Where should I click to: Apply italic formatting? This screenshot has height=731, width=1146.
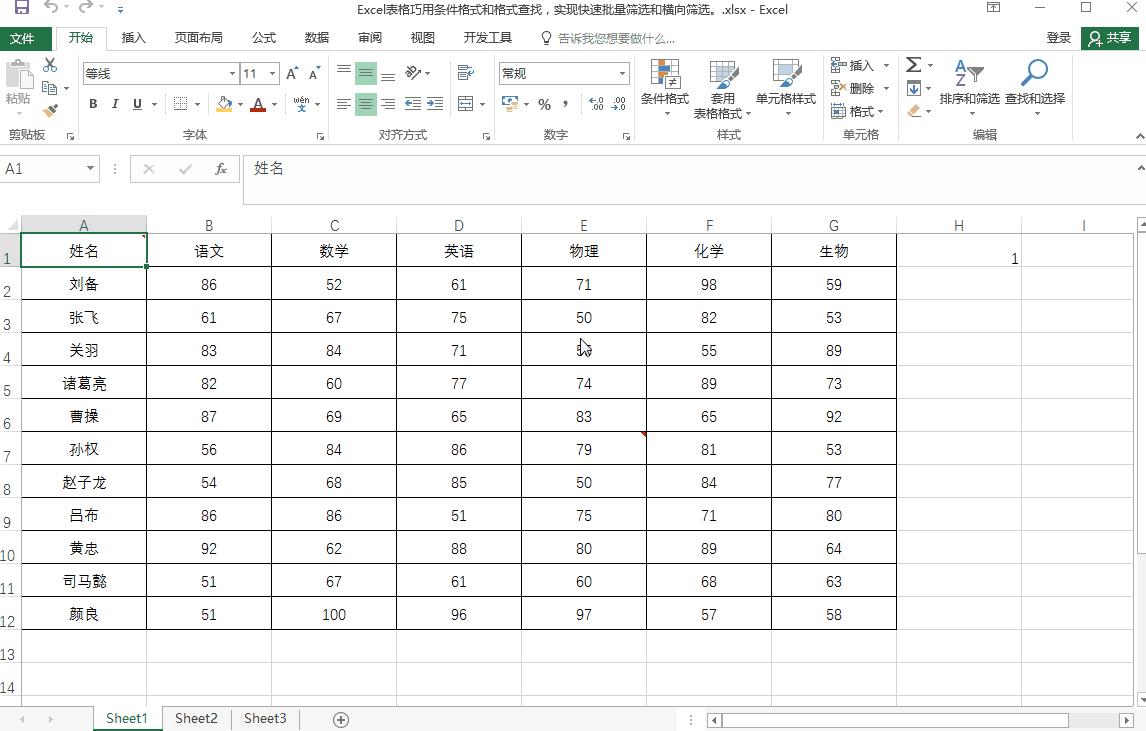pyautogui.click(x=113, y=103)
